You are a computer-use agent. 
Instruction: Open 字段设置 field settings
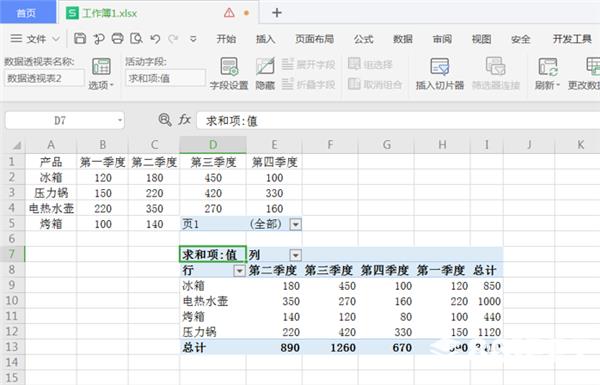coord(229,73)
